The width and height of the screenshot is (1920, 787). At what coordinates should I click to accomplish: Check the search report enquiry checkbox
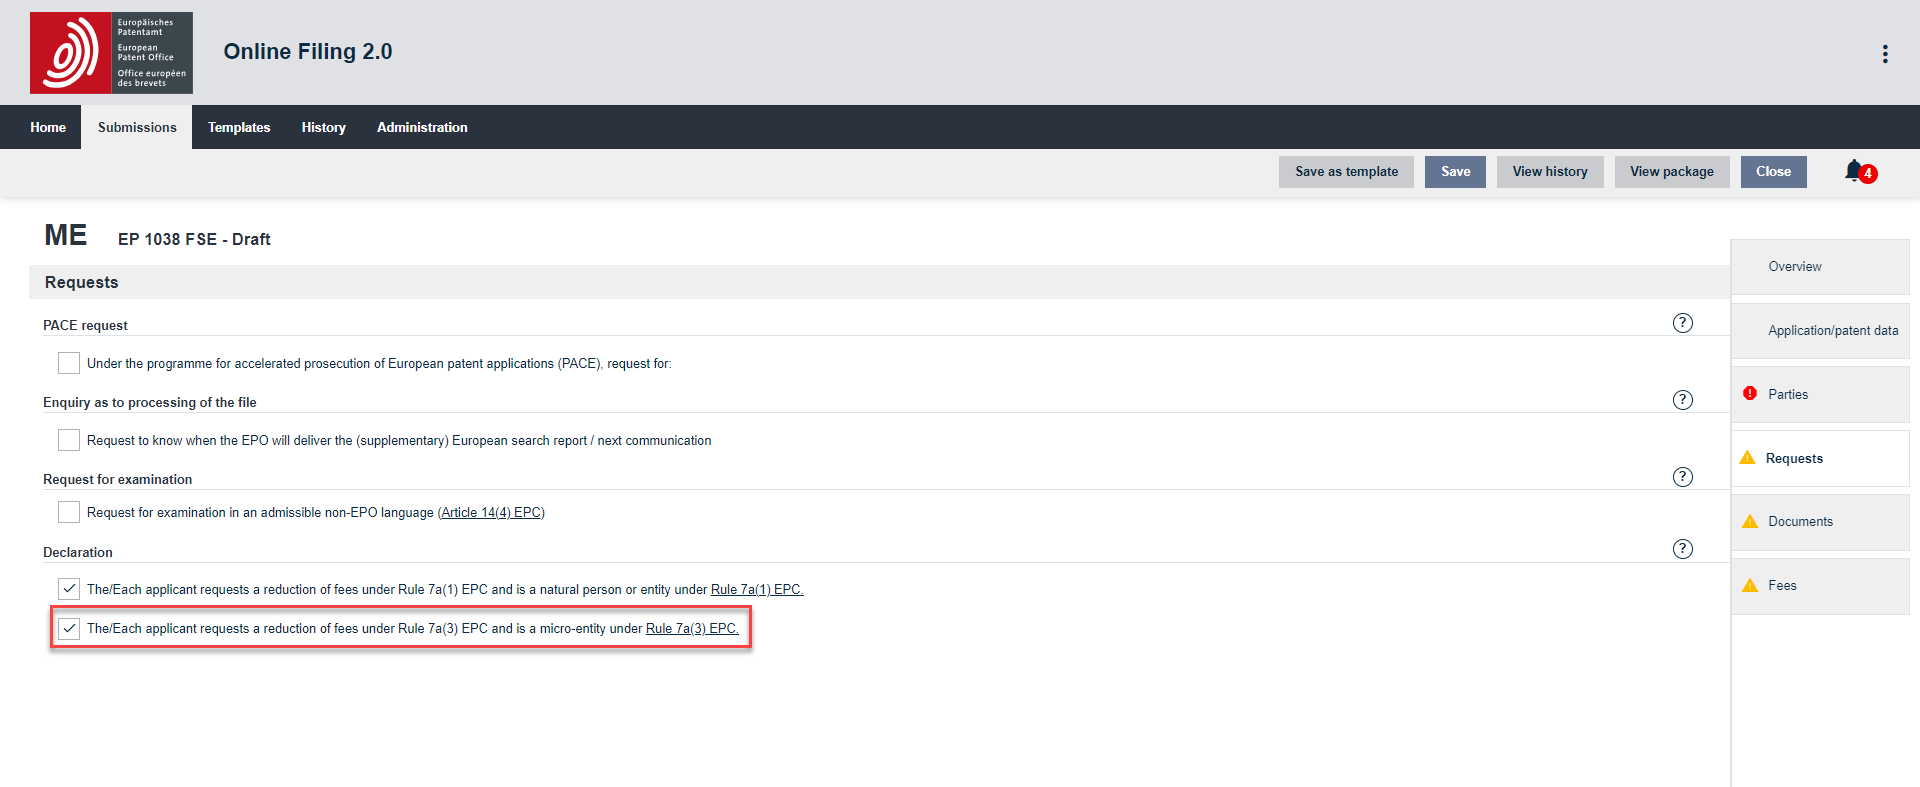coord(69,440)
